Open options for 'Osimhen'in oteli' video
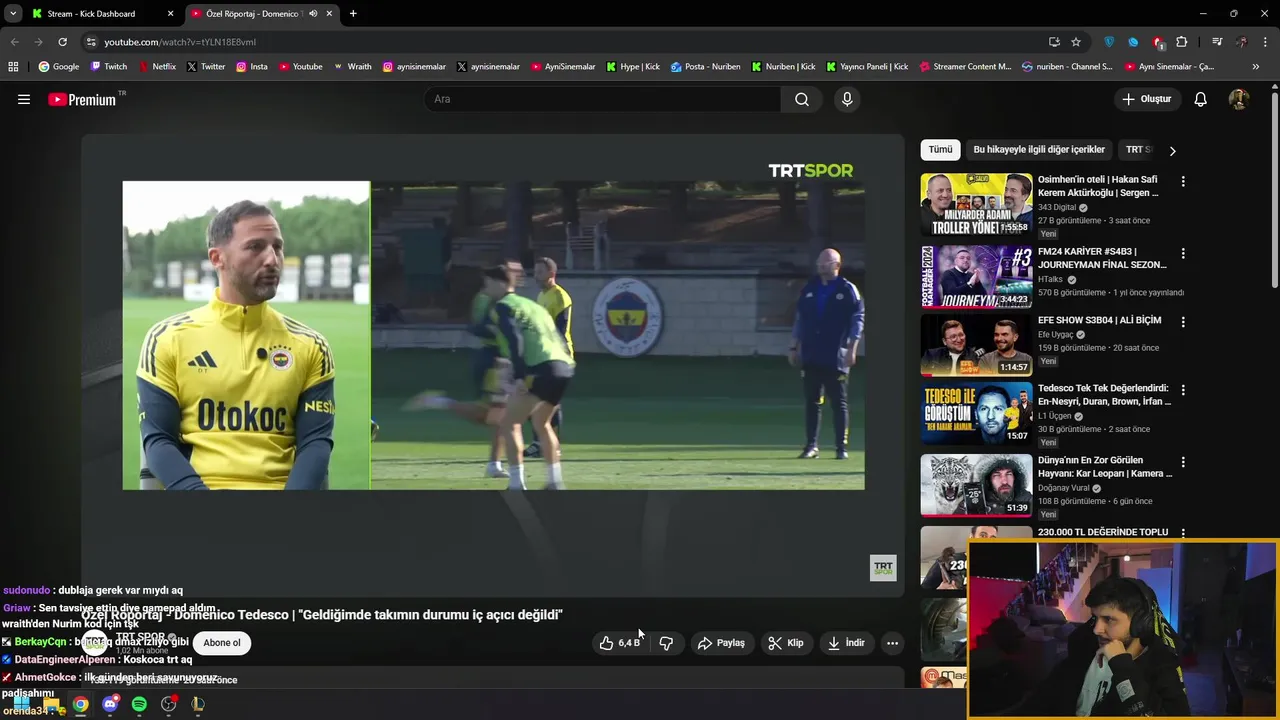This screenshot has width=1280, height=720. coord(1183,182)
